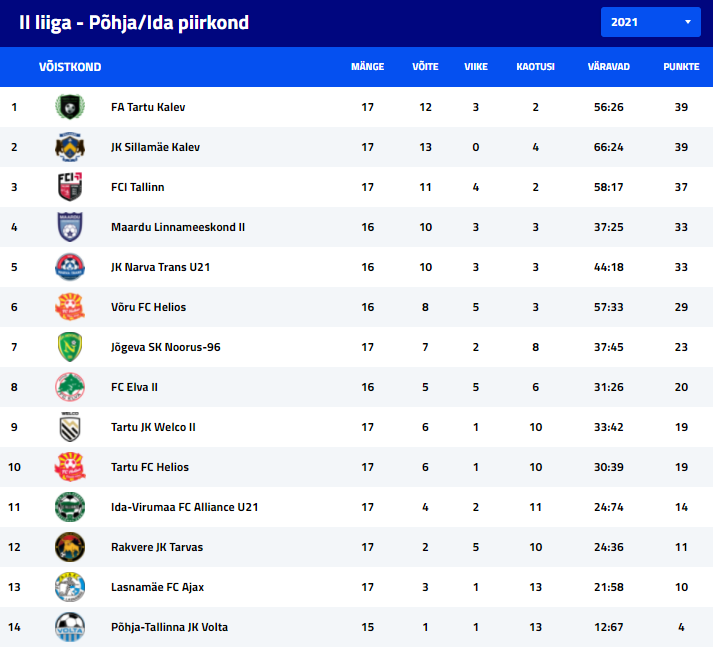This screenshot has height=647, width=713.
Task: Expand the season selector arrow
Action: (688, 22)
